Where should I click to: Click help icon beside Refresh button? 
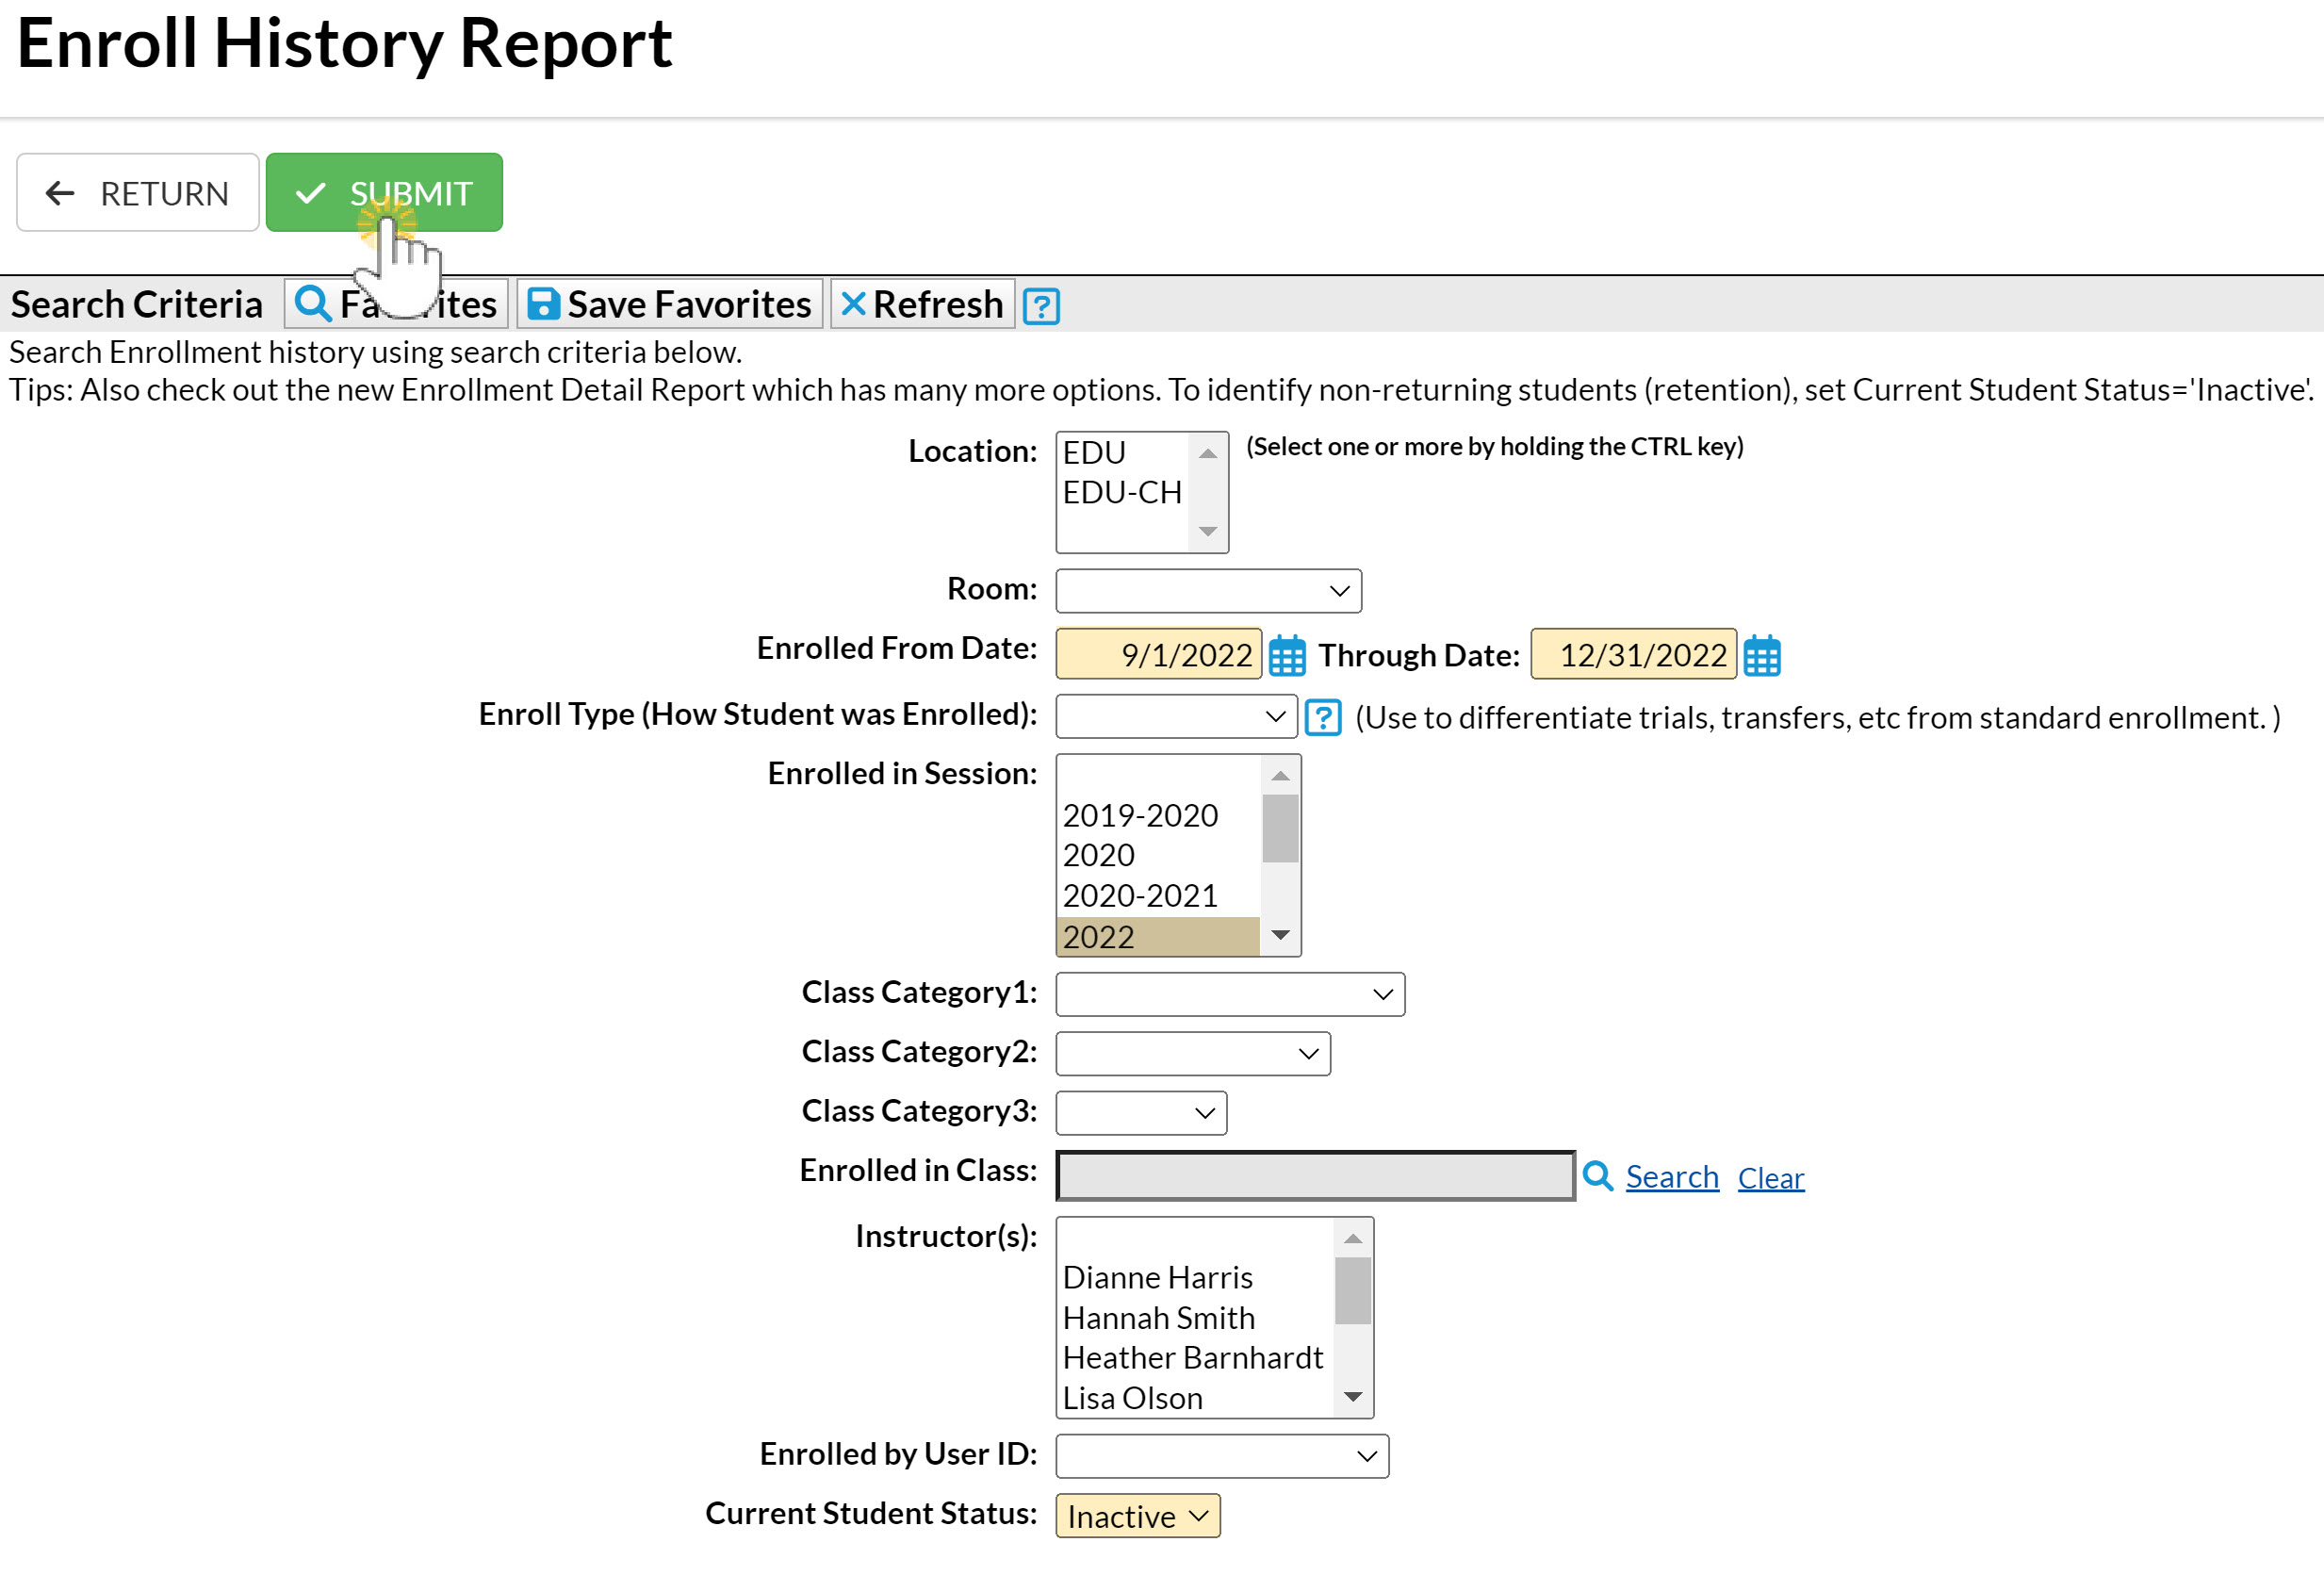pos(1041,306)
